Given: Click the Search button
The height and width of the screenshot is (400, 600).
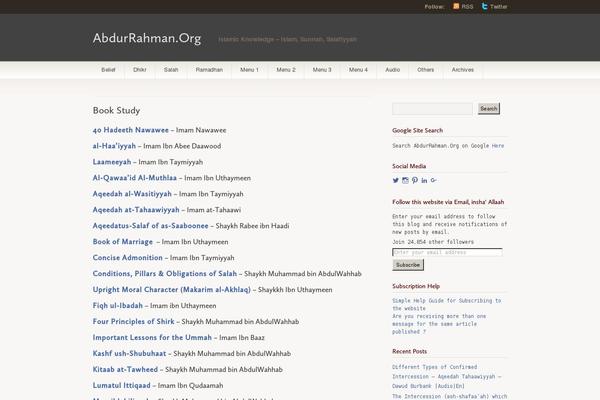Looking at the screenshot, I should (x=489, y=109).
